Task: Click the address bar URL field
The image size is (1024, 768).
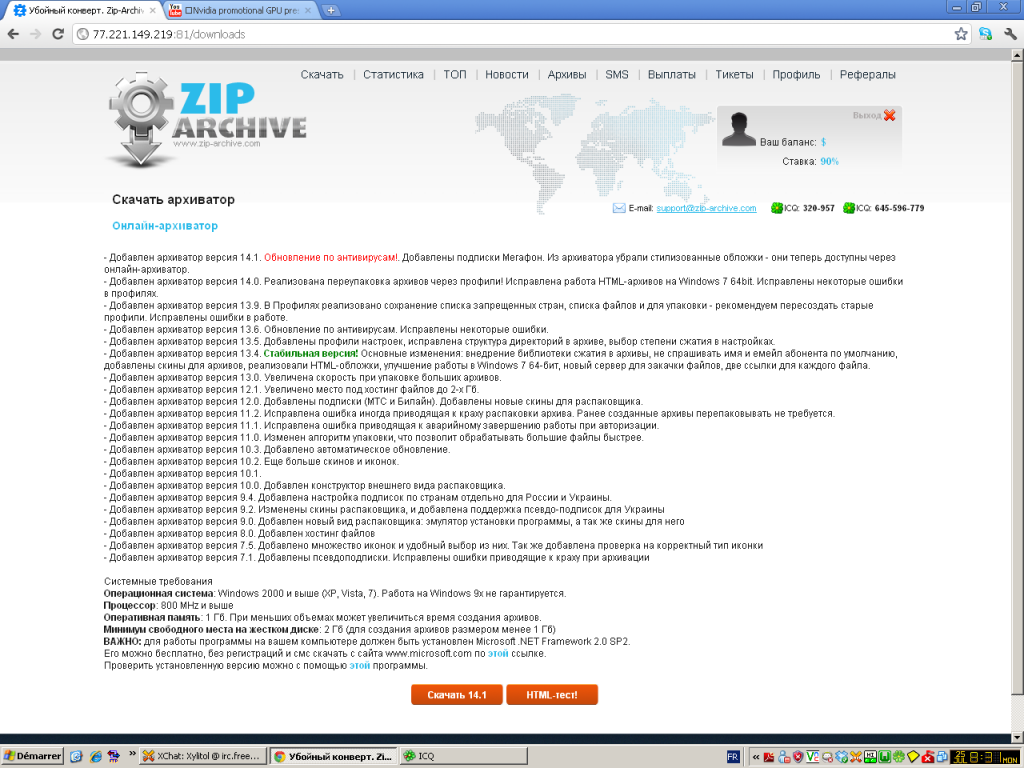Action: click(513, 34)
